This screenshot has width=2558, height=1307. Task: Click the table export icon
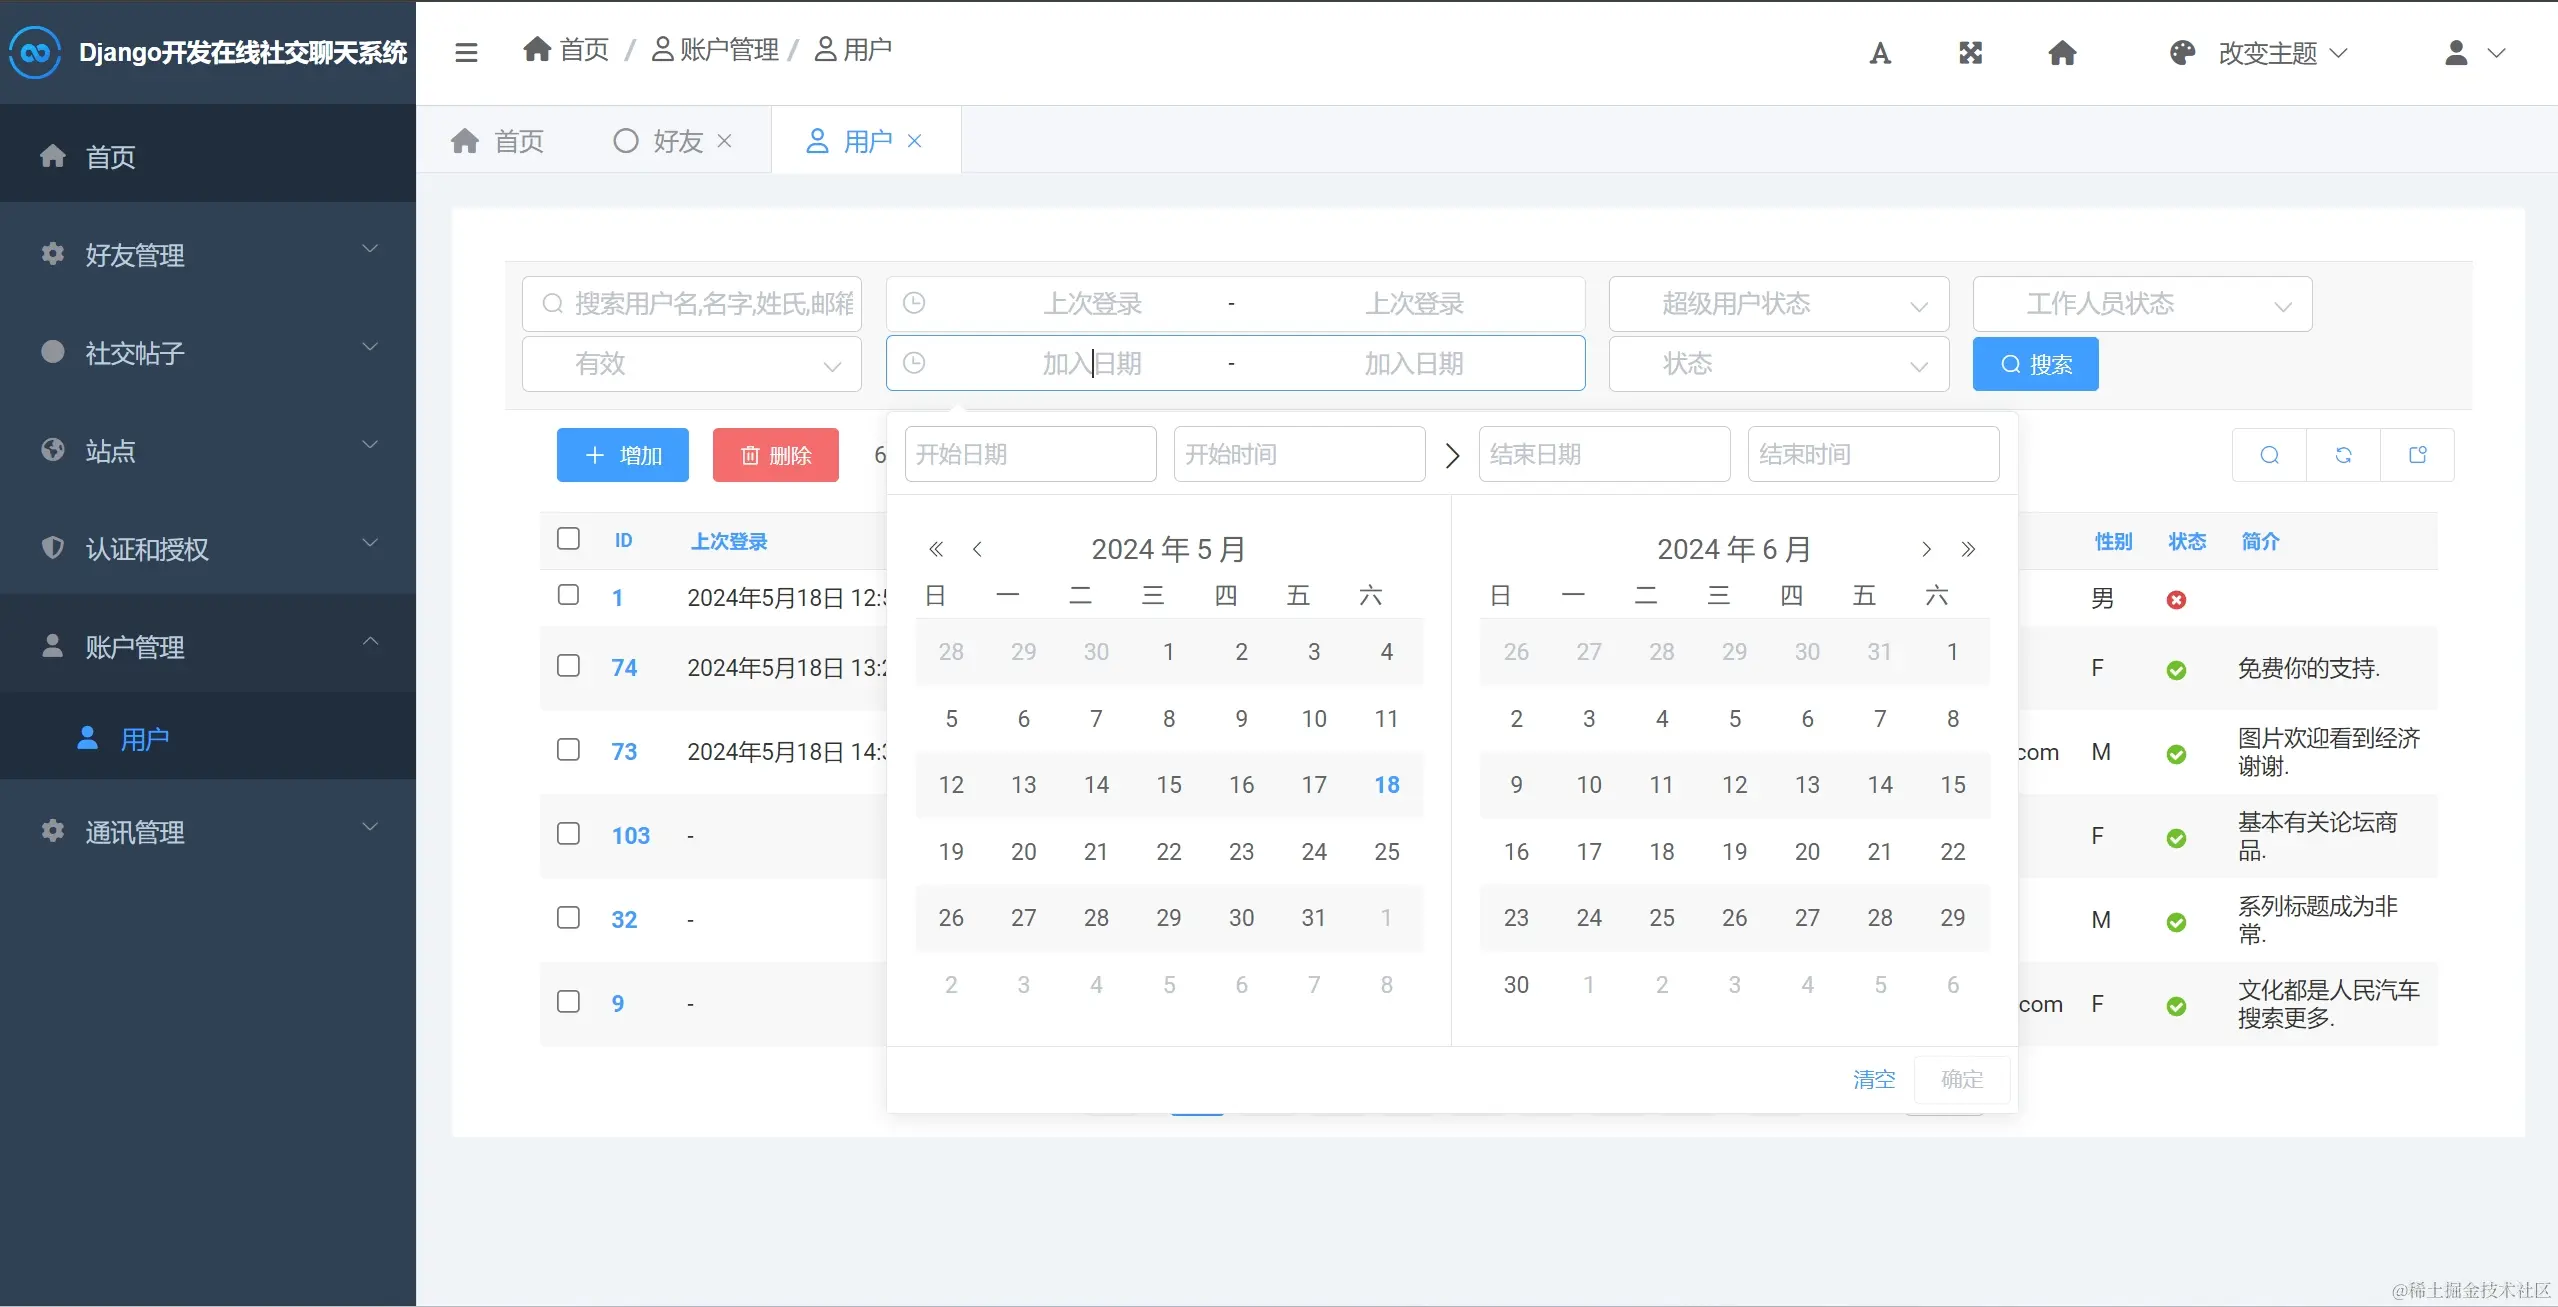click(x=2418, y=456)
